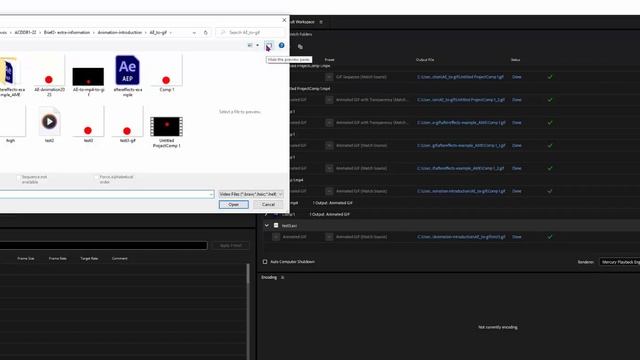Click Done status in test3.avi row
This screenshot has width=640, height=360.
click(x=517, y=237)
